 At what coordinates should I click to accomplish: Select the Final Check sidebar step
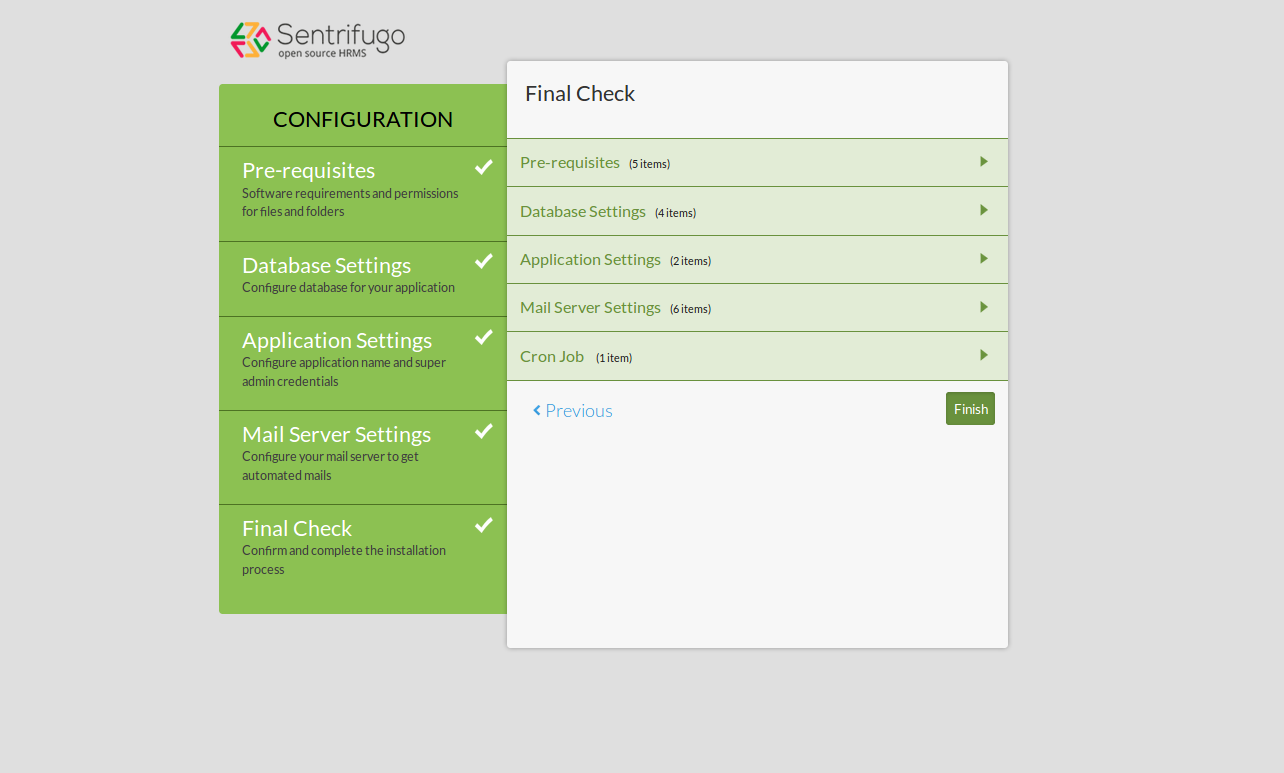click(297, 529)
